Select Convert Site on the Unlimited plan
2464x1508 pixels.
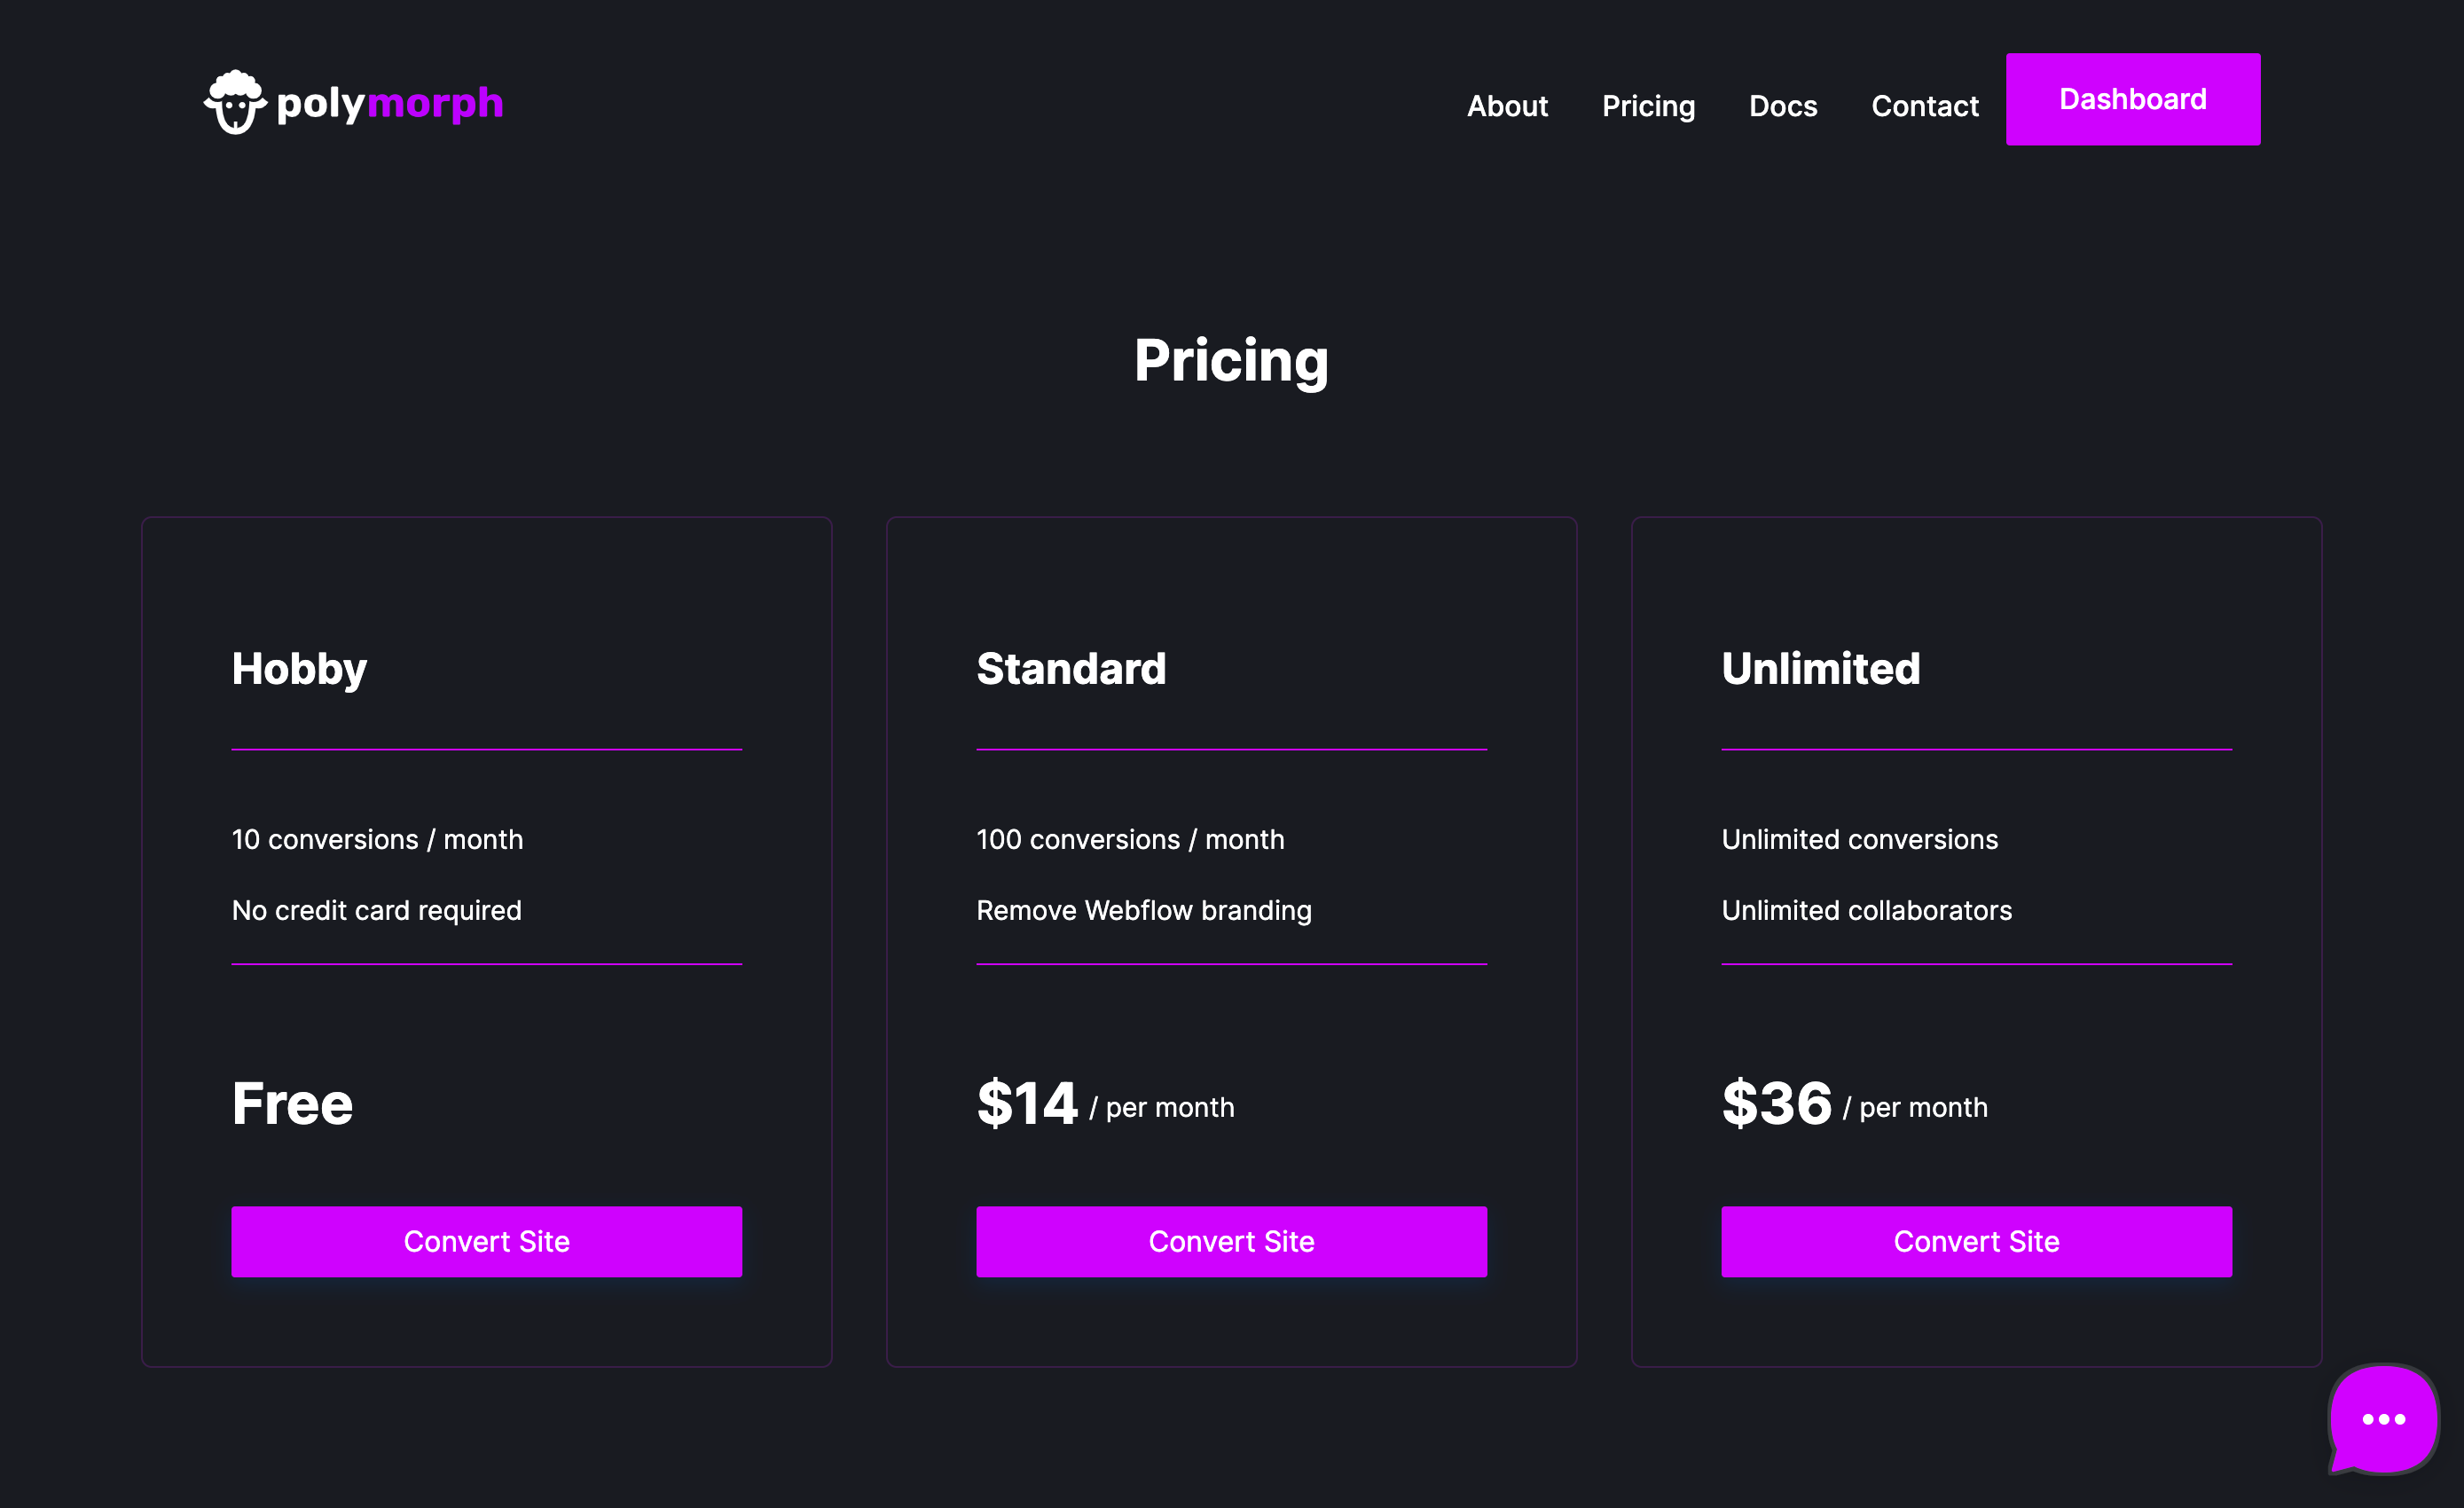1976,1241
